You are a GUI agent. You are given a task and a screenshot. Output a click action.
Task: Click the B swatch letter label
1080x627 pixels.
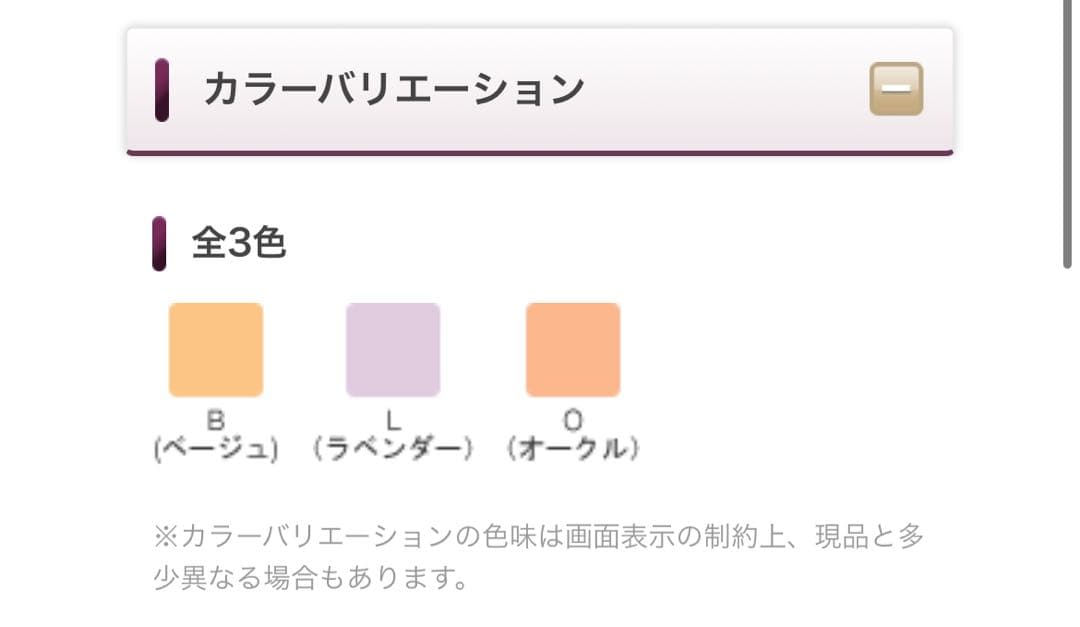[x=215, y=418]
